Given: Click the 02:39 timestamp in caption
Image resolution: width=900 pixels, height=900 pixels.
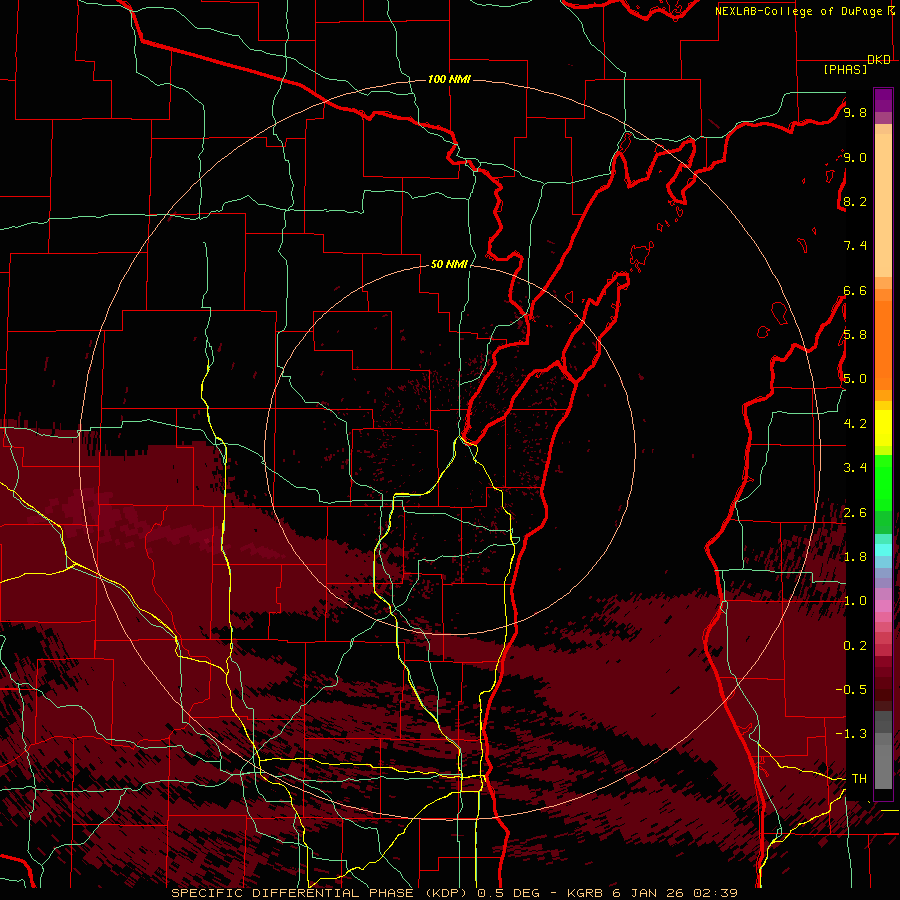Looking at the screenshot, I should [715, 893].
